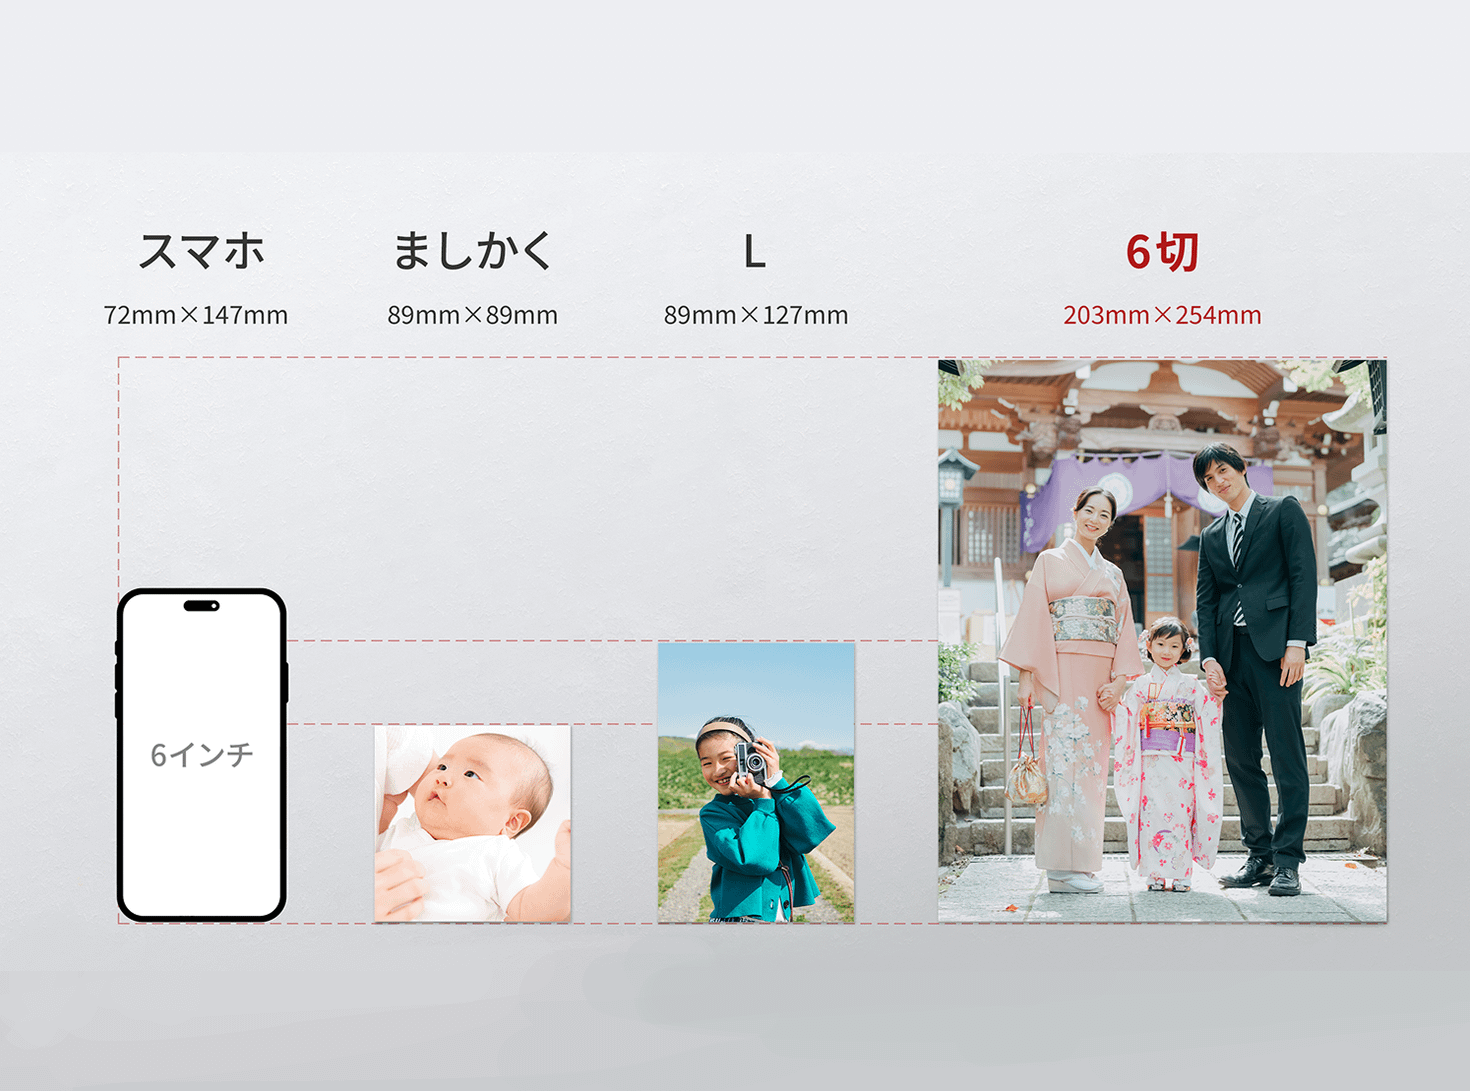1470x1091 pixels.
Task: Select the L size heading
Action: [755, 253]
